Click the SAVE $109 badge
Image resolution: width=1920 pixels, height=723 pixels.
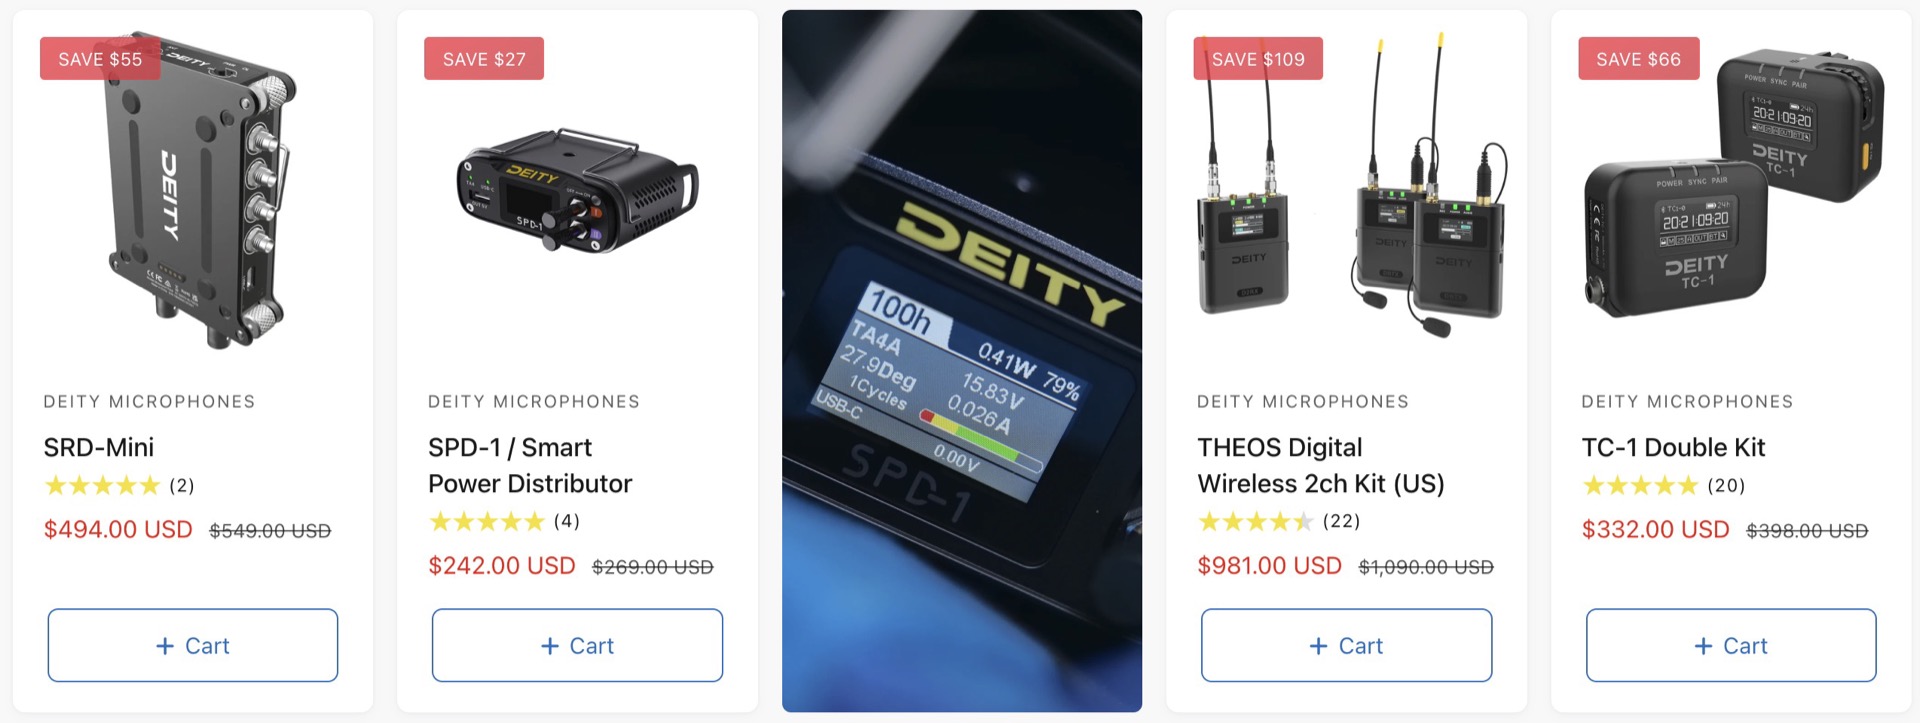click(1258, 59)
